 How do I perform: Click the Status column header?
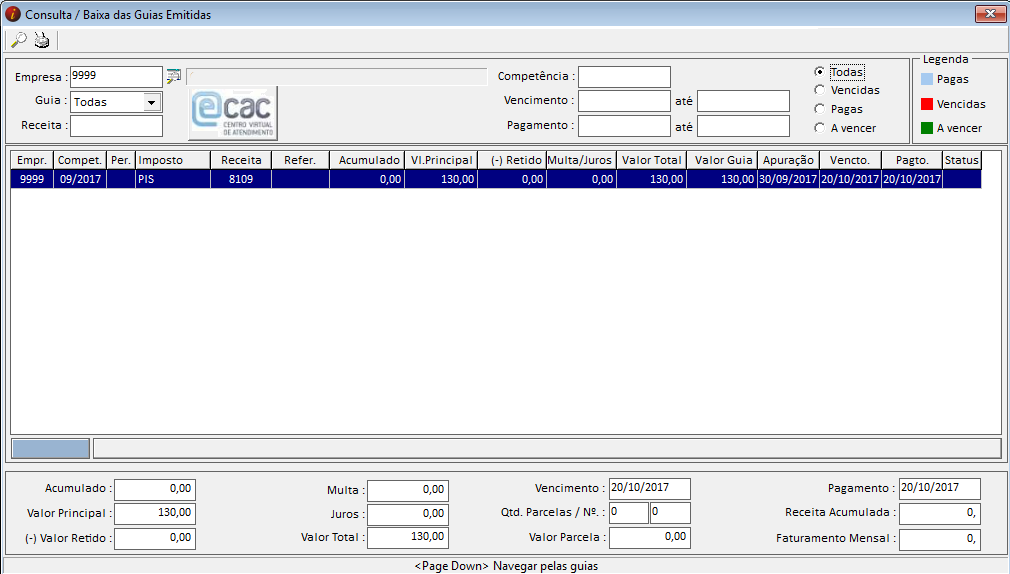pos(962,160)
